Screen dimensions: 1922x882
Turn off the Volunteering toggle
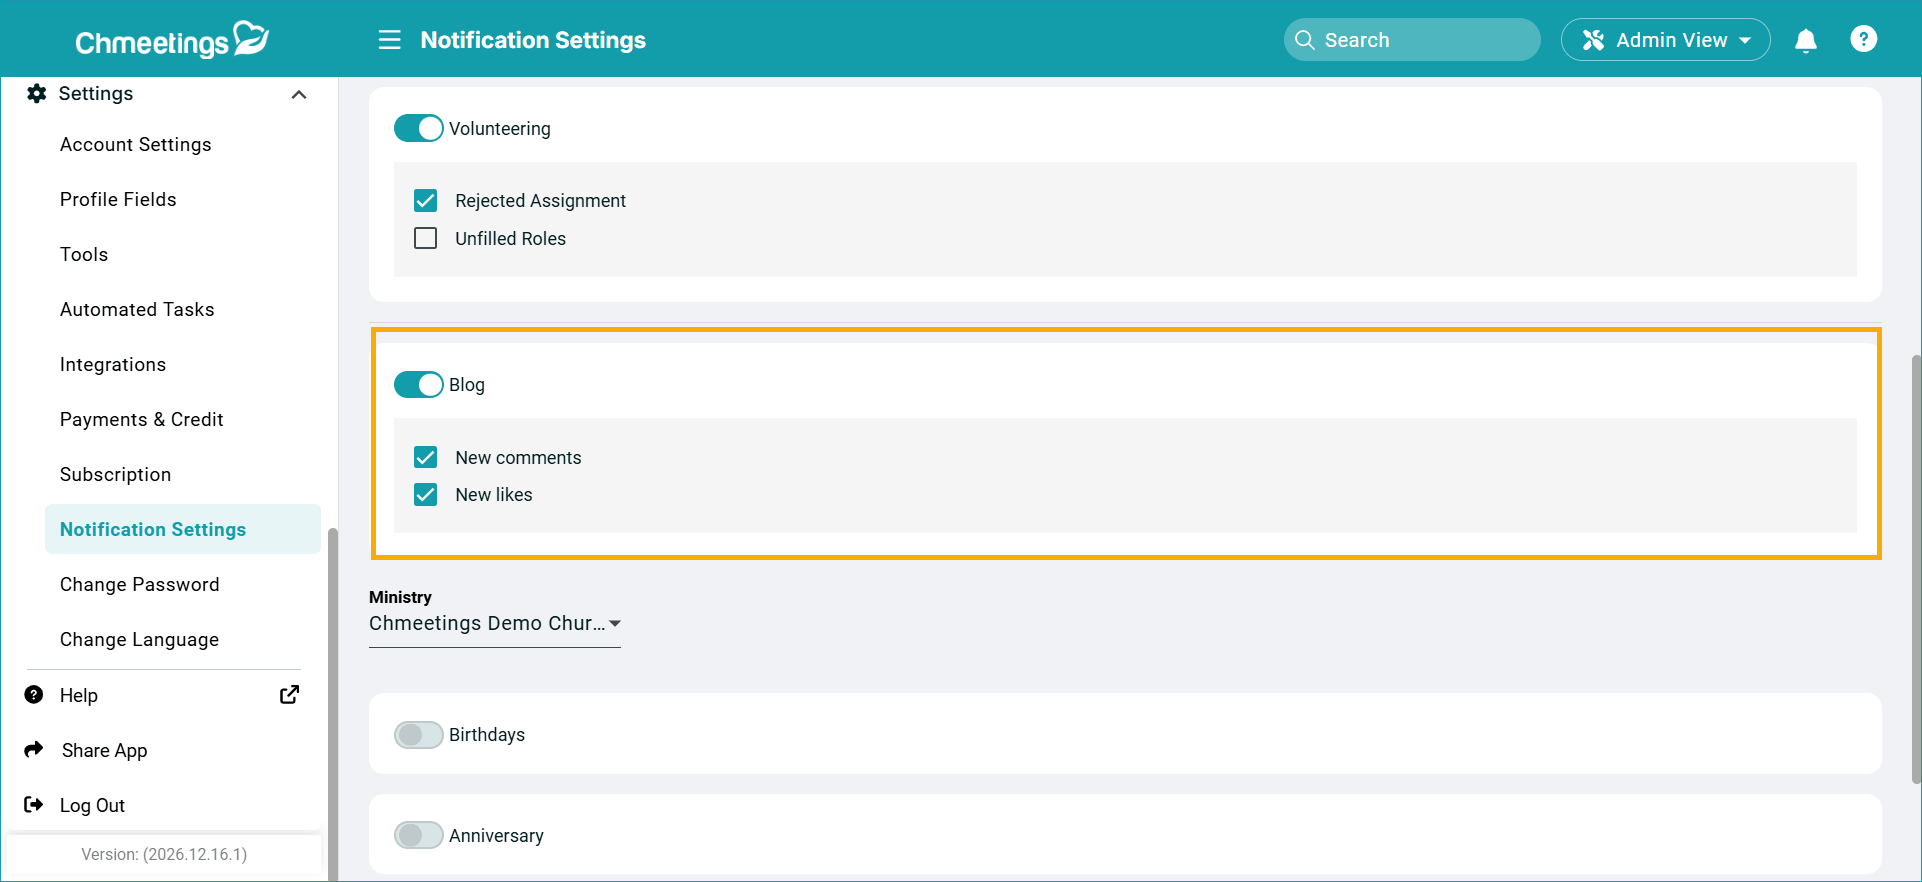point(418,128)
